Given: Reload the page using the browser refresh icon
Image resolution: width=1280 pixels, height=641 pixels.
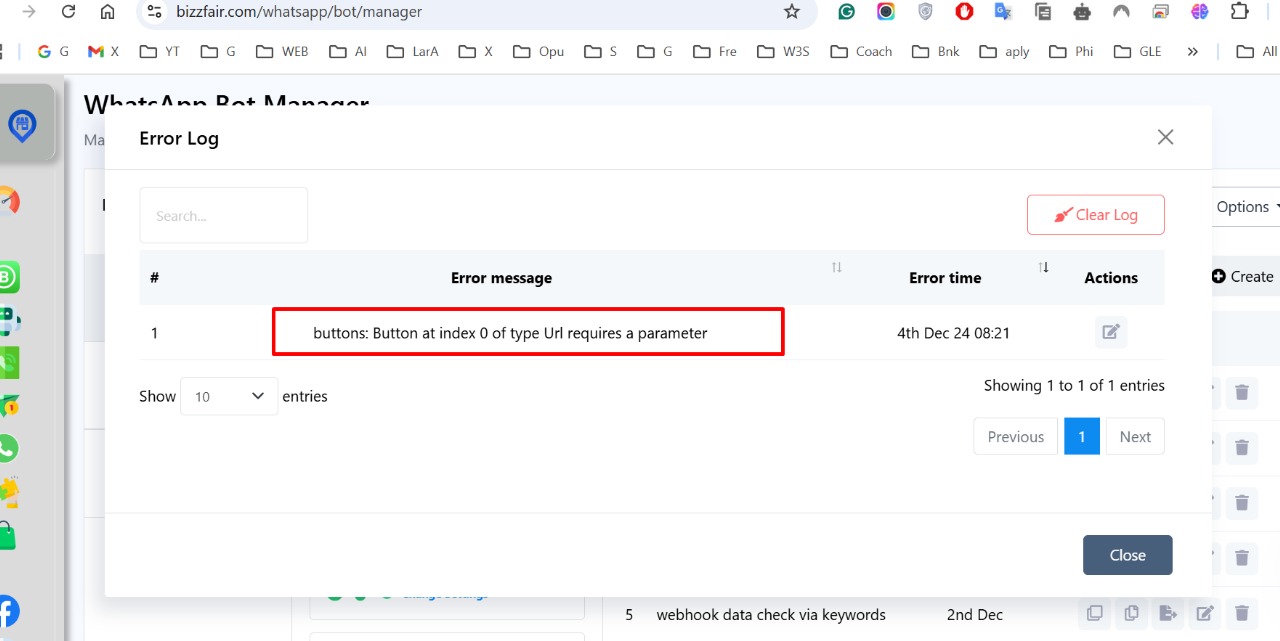Looking at the screenshot, I should [68, 12].
